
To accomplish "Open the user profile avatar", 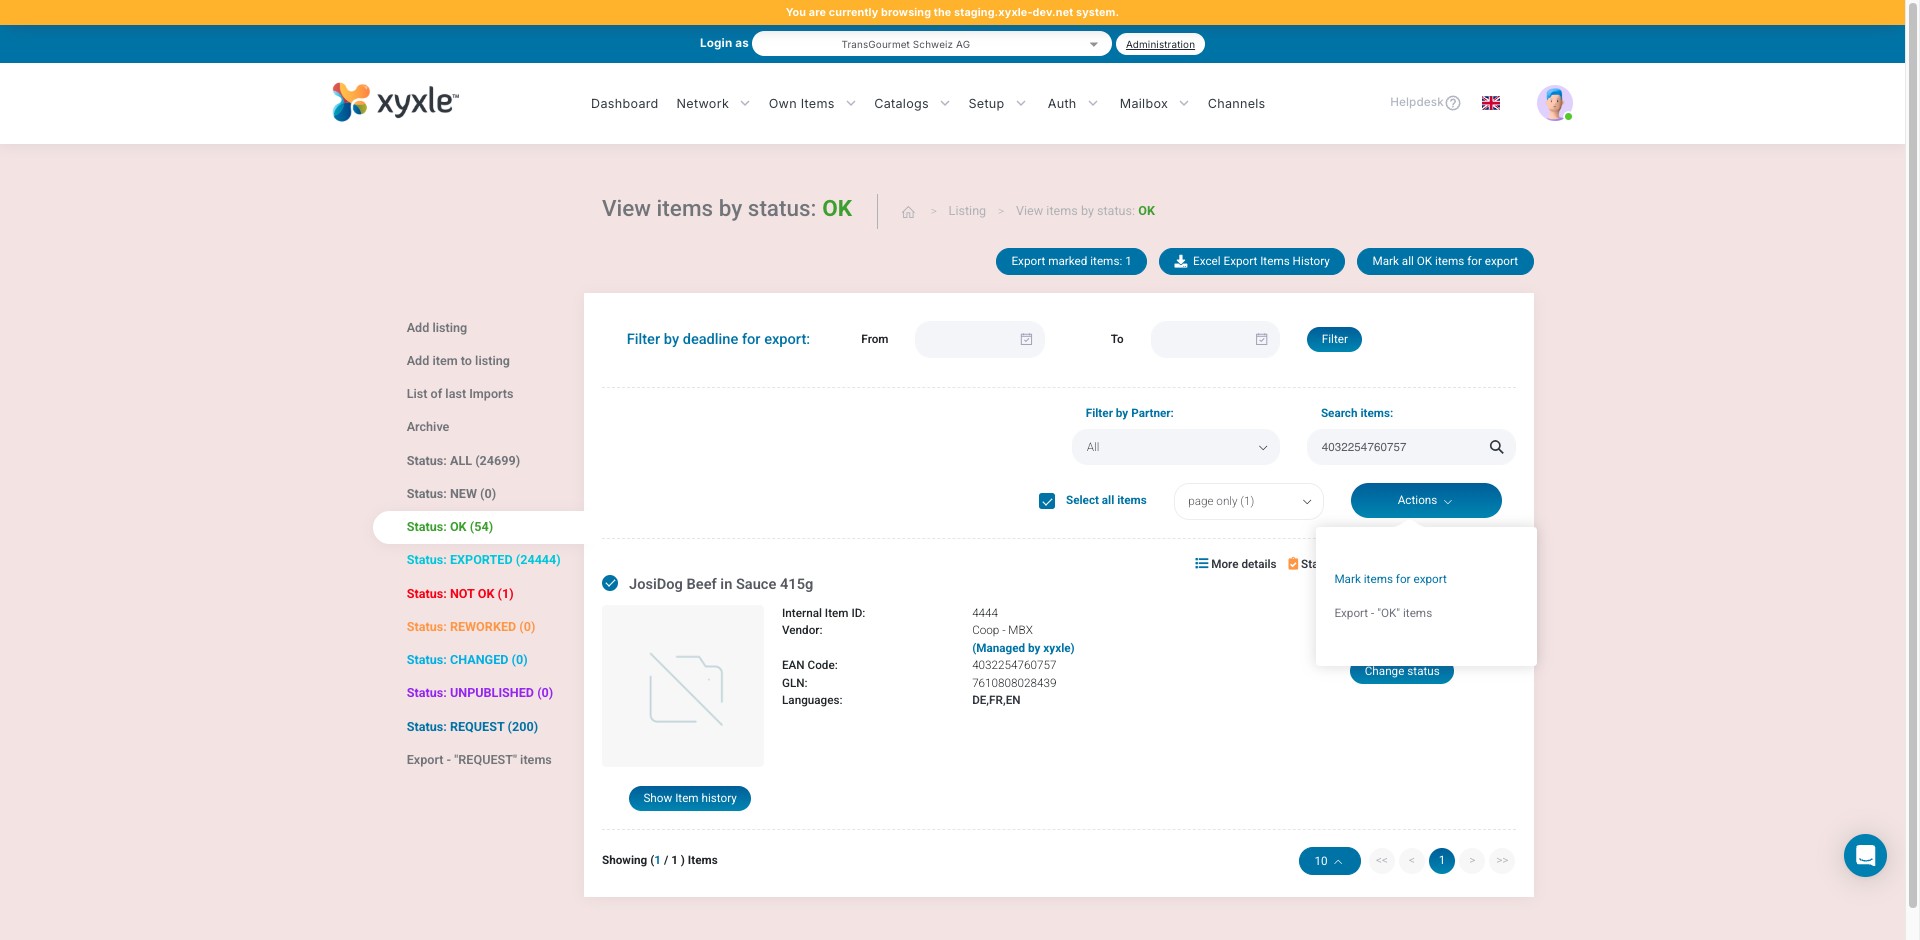I will pyautogui.click(x=1555, y=103).
